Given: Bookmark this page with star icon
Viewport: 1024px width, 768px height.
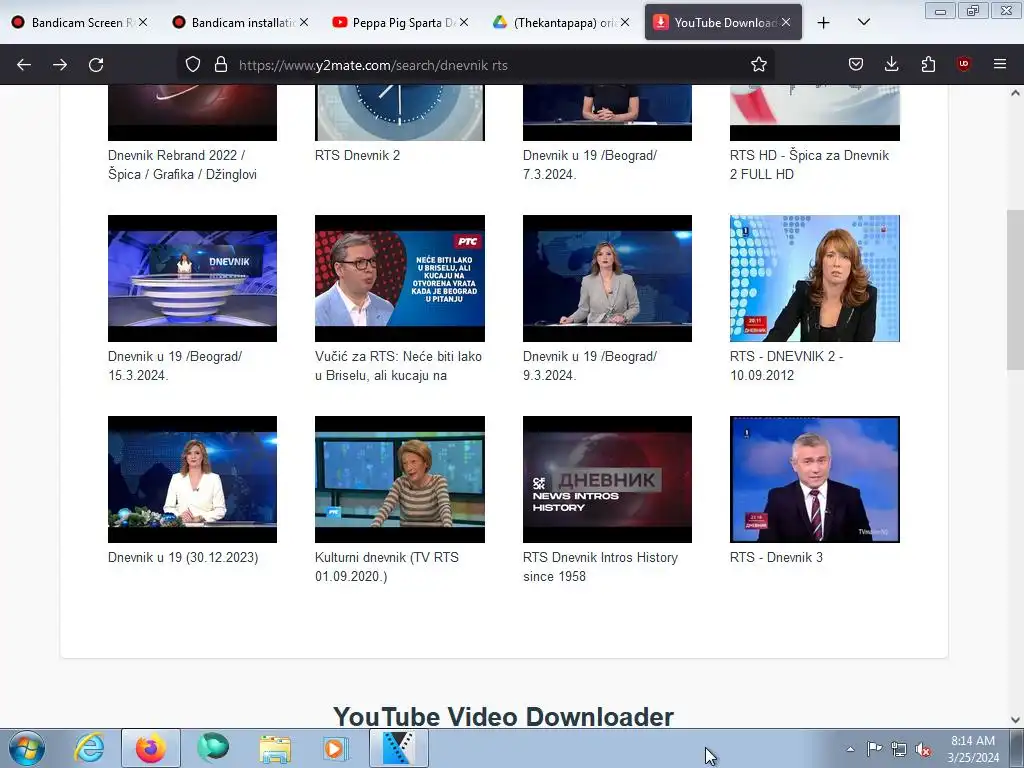Looking at the screenshot, I should (758, 65).
